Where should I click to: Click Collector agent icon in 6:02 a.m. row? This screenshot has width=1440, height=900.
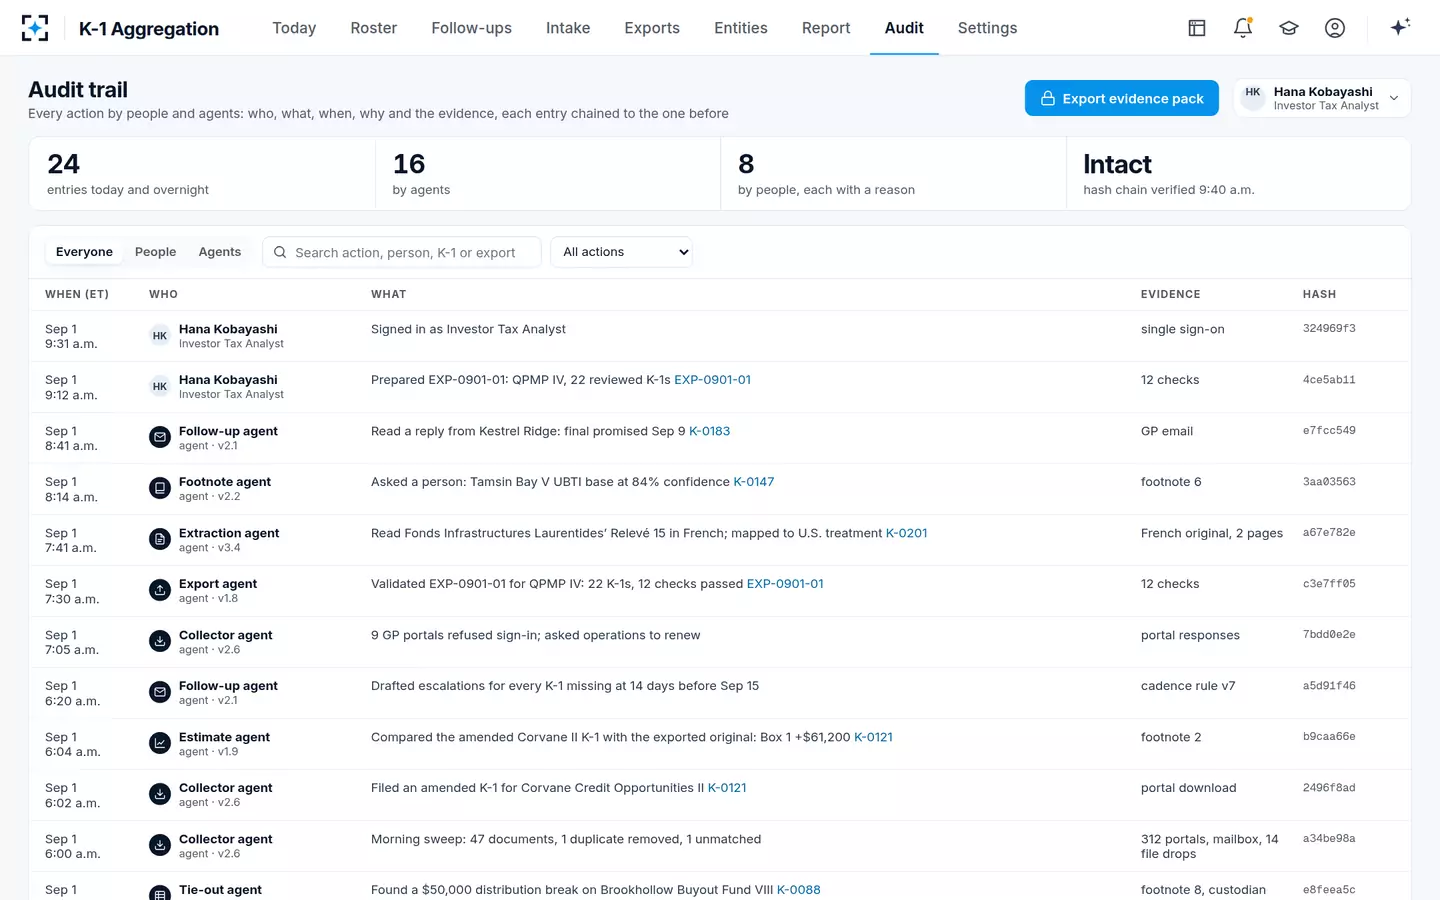160,794
